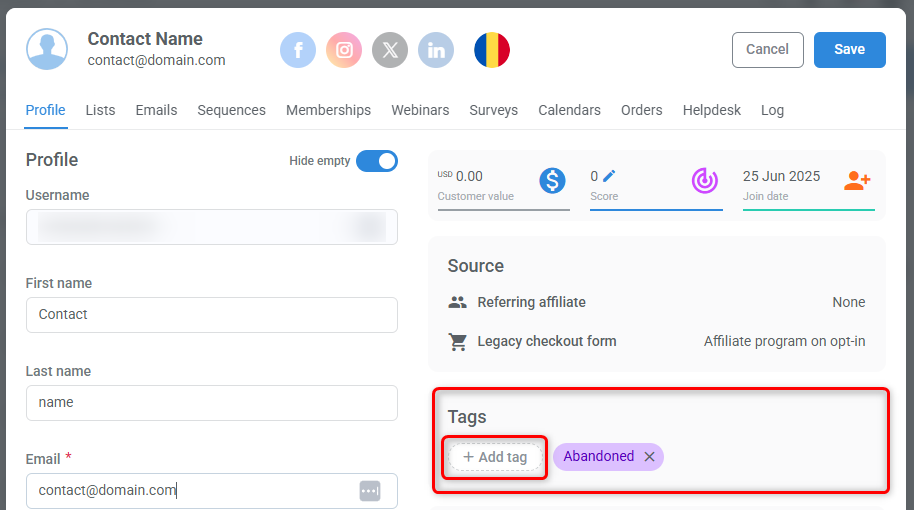Viewport: 914px width, 510px height.
Task: Open the X (Twitter) profile icon
Action: tap(390, 50)
